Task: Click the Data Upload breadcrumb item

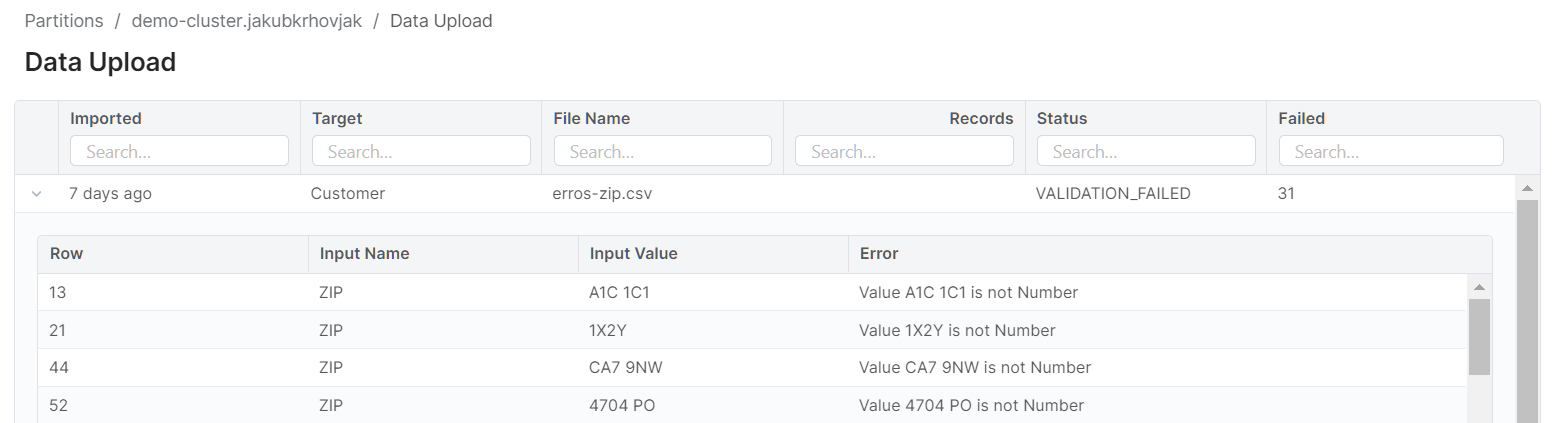Action: (441, 21)
